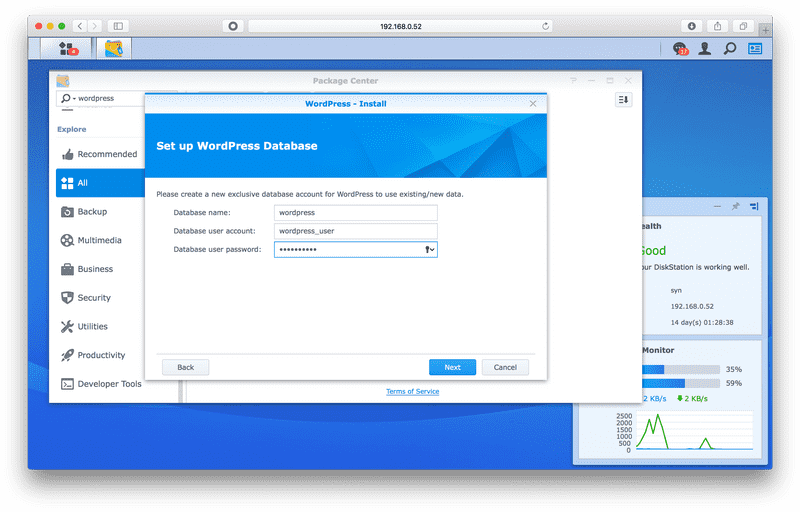Go Back in the WordPress installer
The image size is (800, 512).
(x=185, y=367)
